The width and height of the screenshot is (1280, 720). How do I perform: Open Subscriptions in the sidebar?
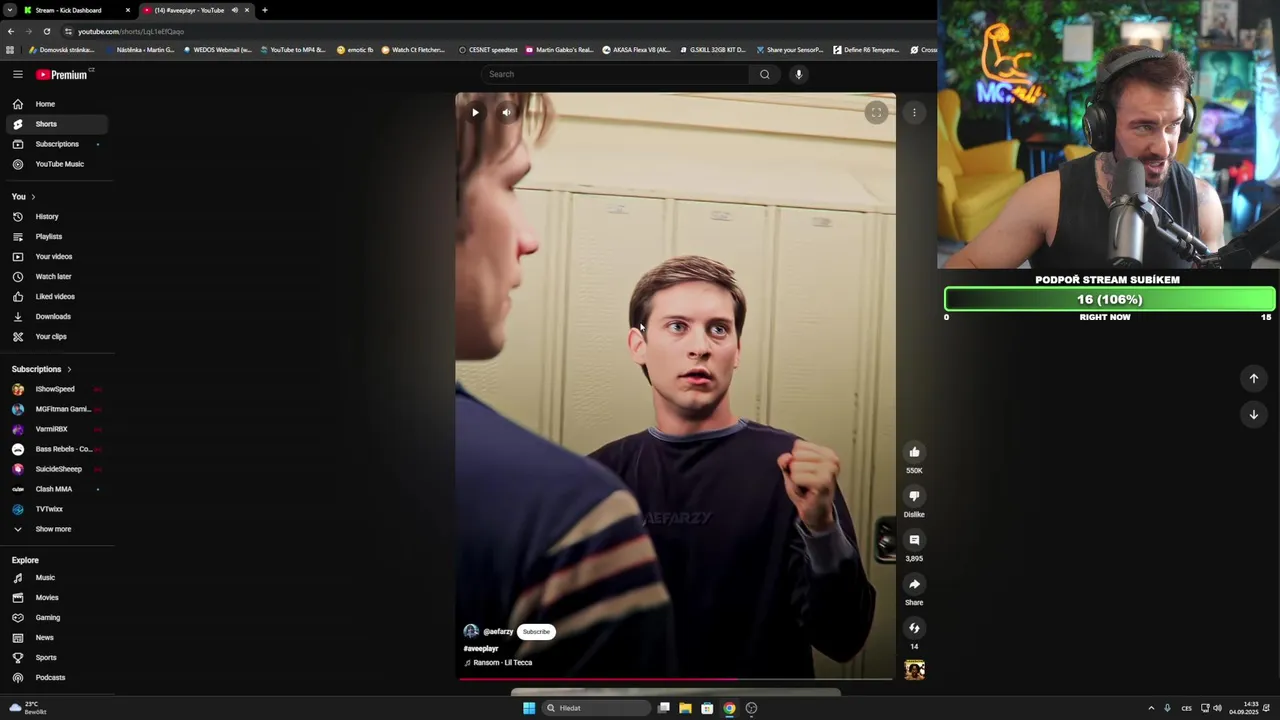tap(55, 144)
